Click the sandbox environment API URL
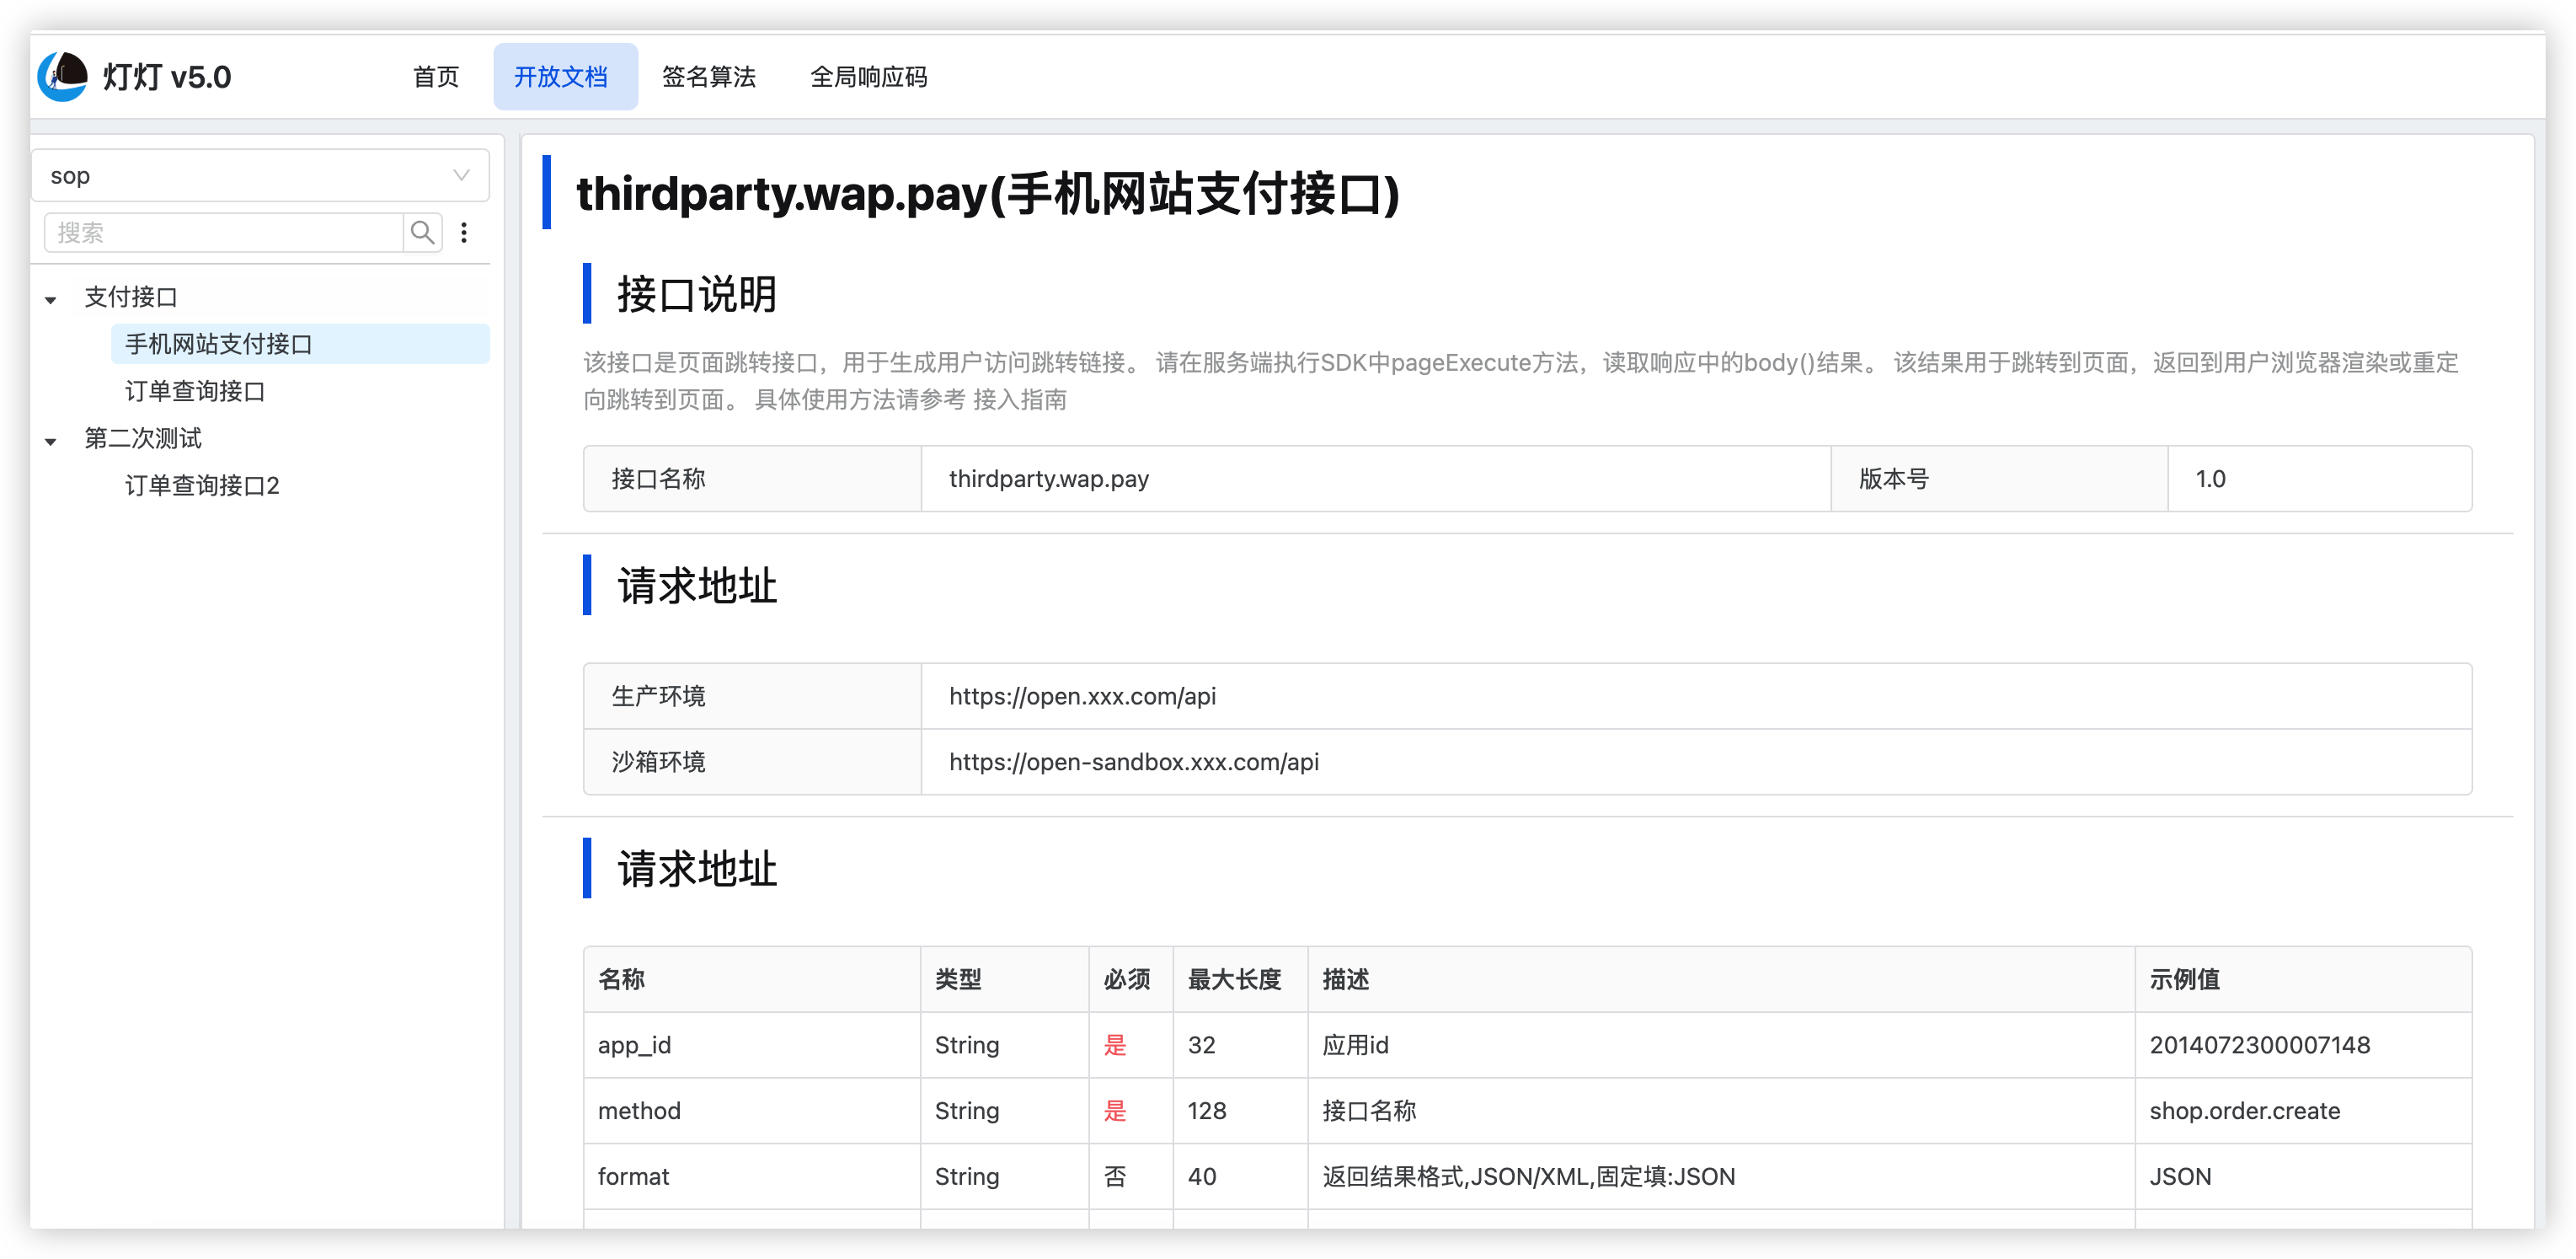The height and width of the screenshot is (1259, 2576). coord(1133,762)
